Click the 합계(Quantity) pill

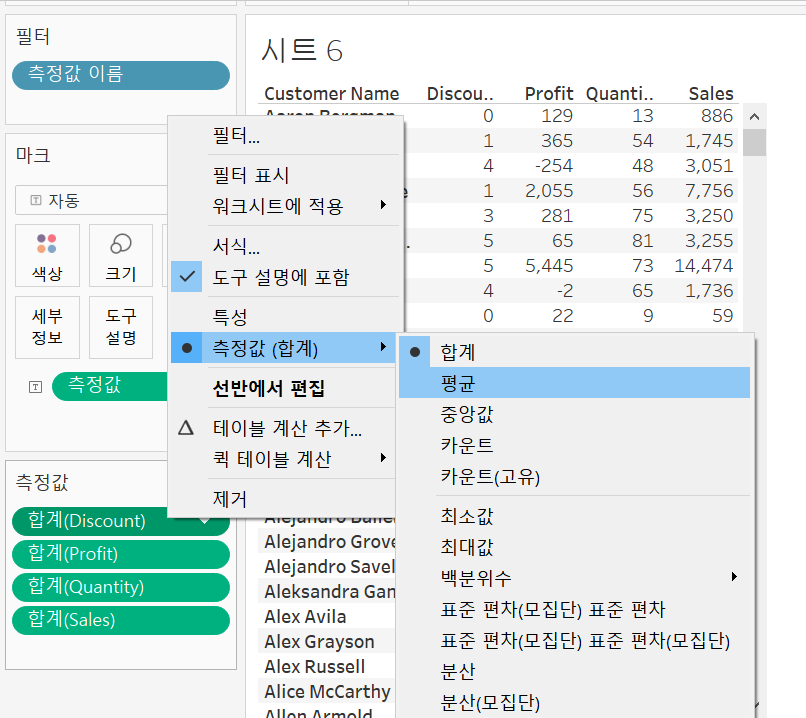[x=121, y=587]
